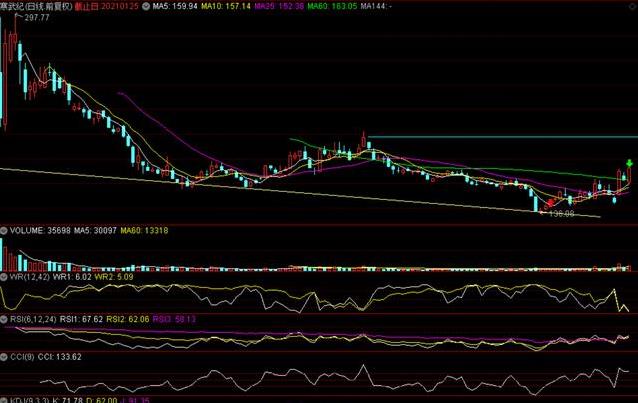
Task: Click the green arrow marker above the last candle
Action: pyautogui.click(x=629, y=162)
